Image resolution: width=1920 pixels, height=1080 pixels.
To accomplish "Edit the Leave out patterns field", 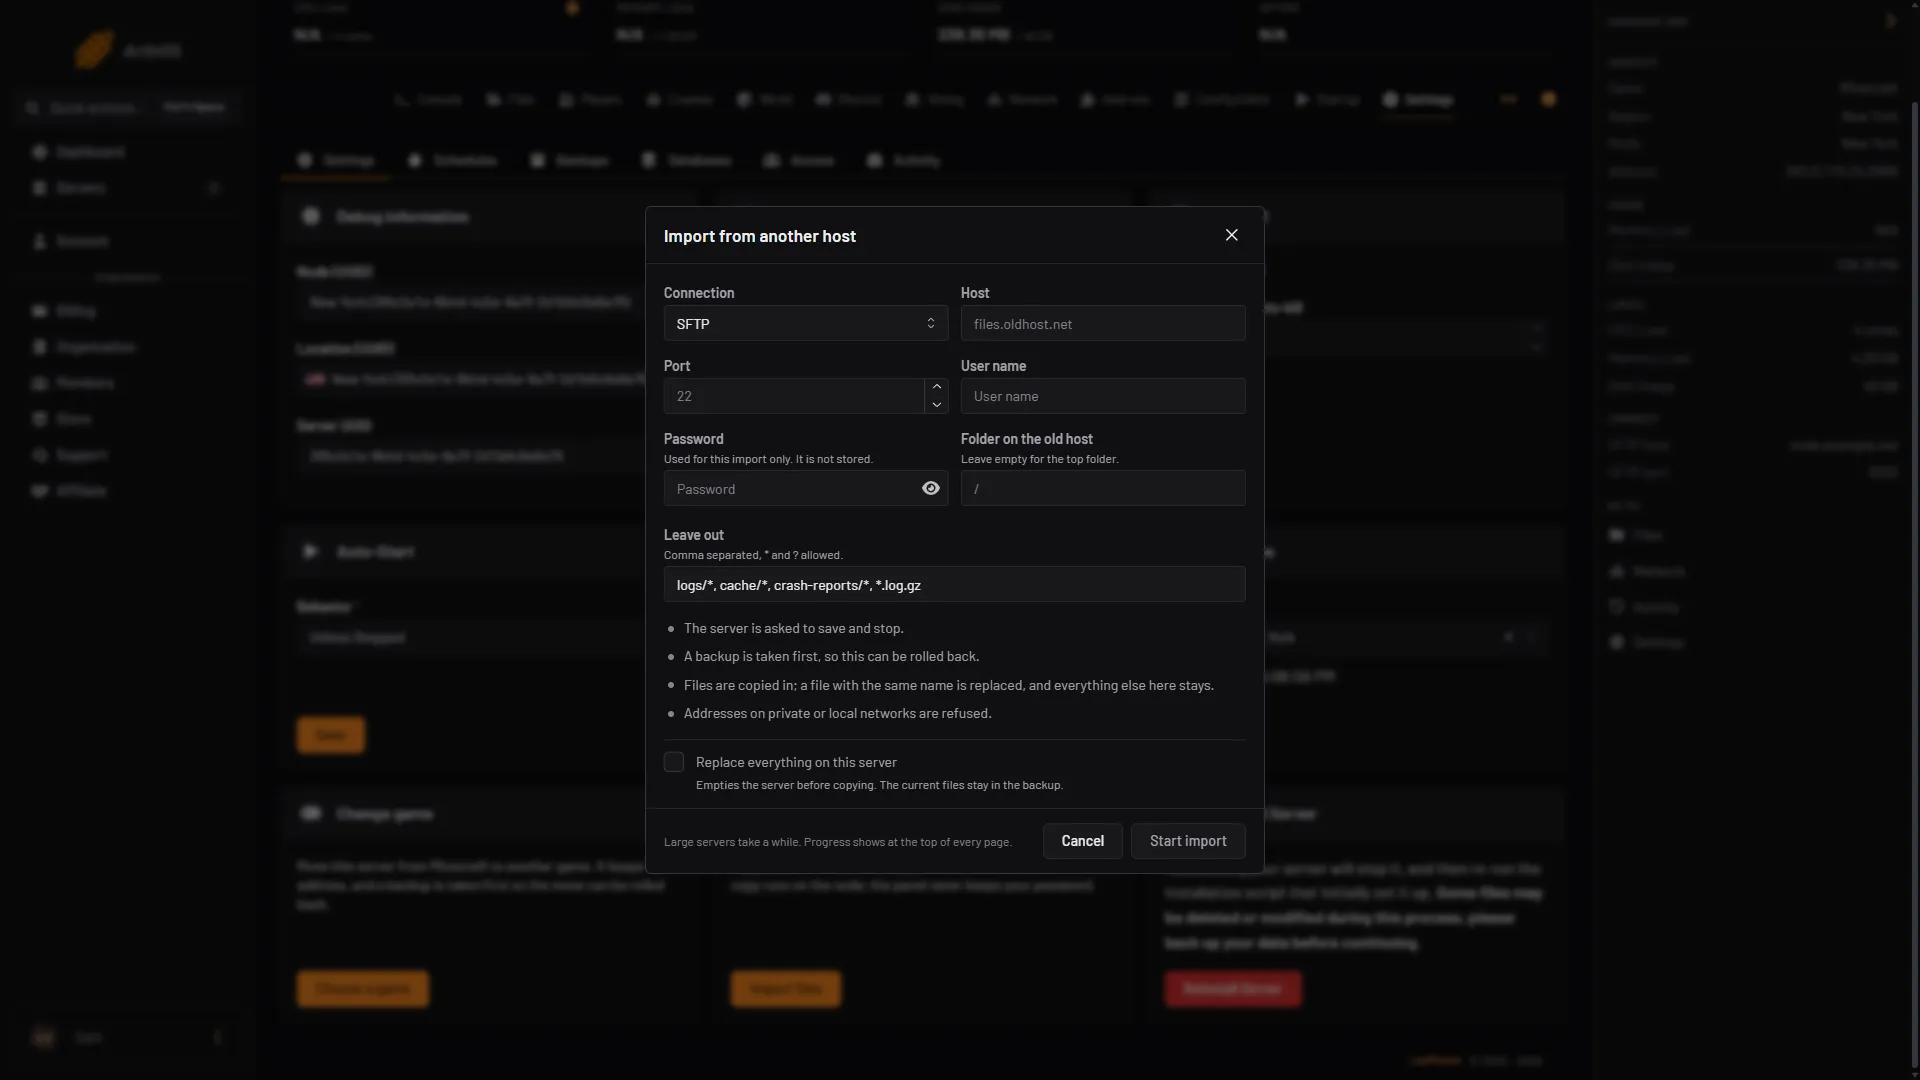I will (954, 585).
